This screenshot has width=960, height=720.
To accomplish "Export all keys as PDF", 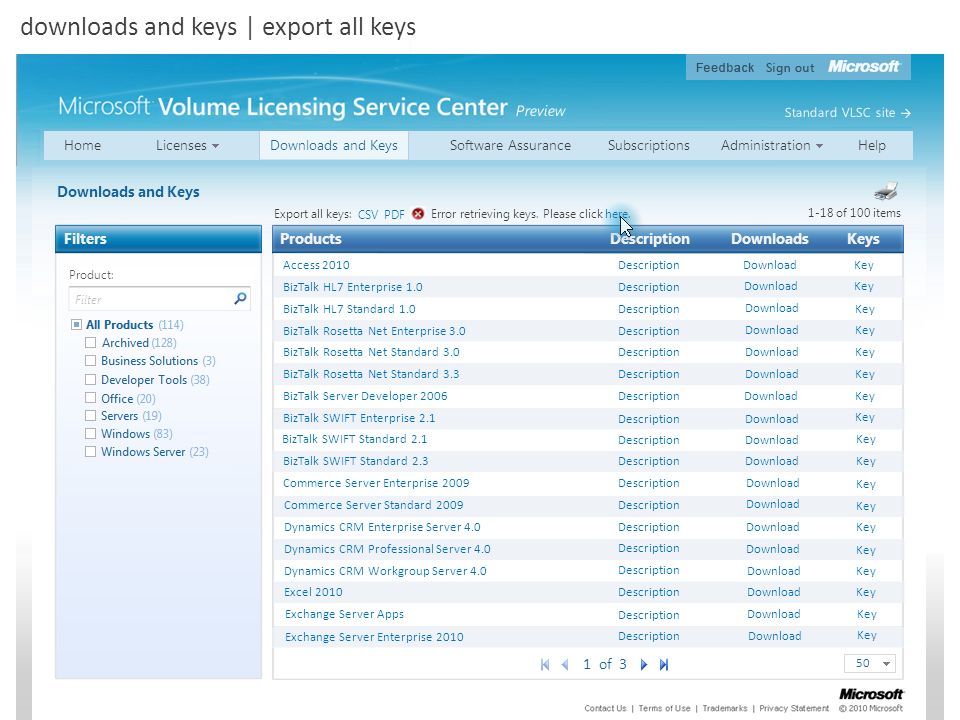I will tap(394, 214).
